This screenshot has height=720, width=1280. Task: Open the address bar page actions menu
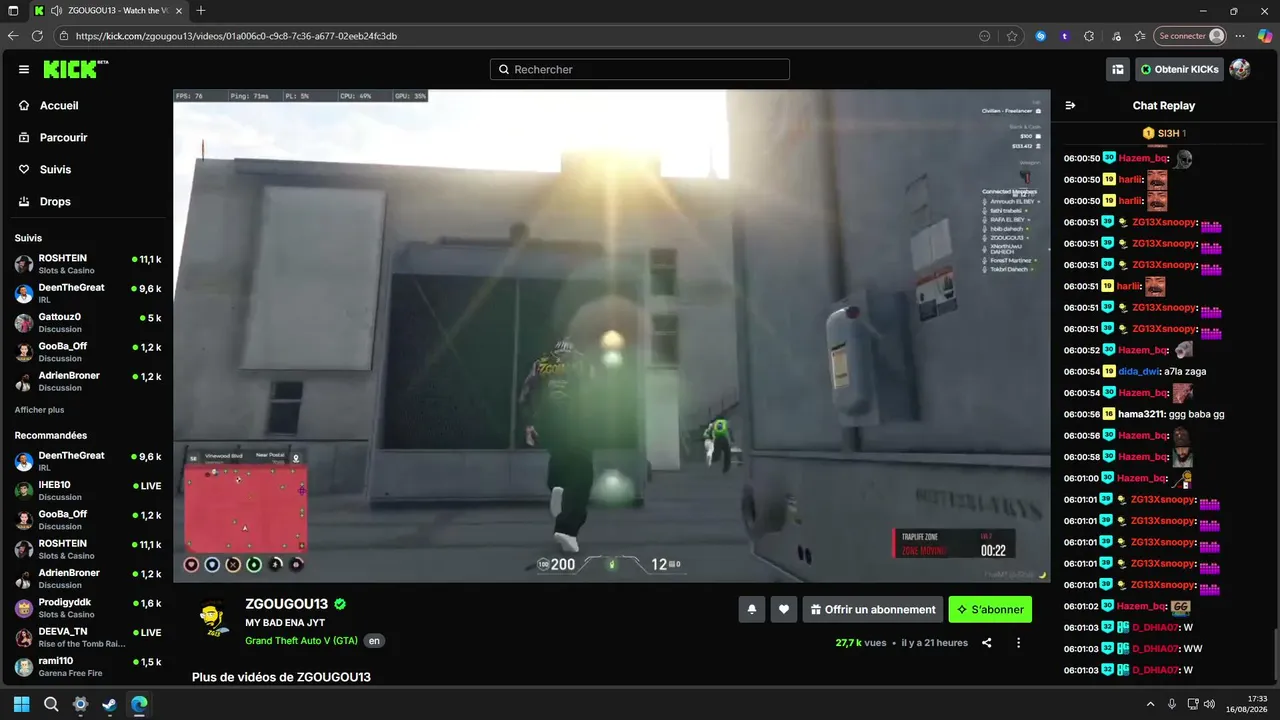[985, 36]
